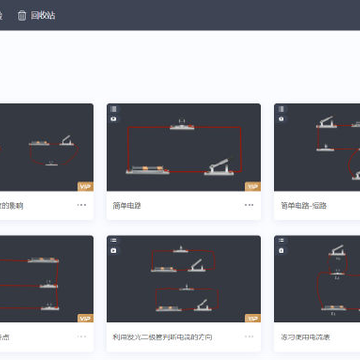Open more options for 简单电路 card
Image resolution: width=360 pixels, height=360 pixels.
(x=249, y=205)
